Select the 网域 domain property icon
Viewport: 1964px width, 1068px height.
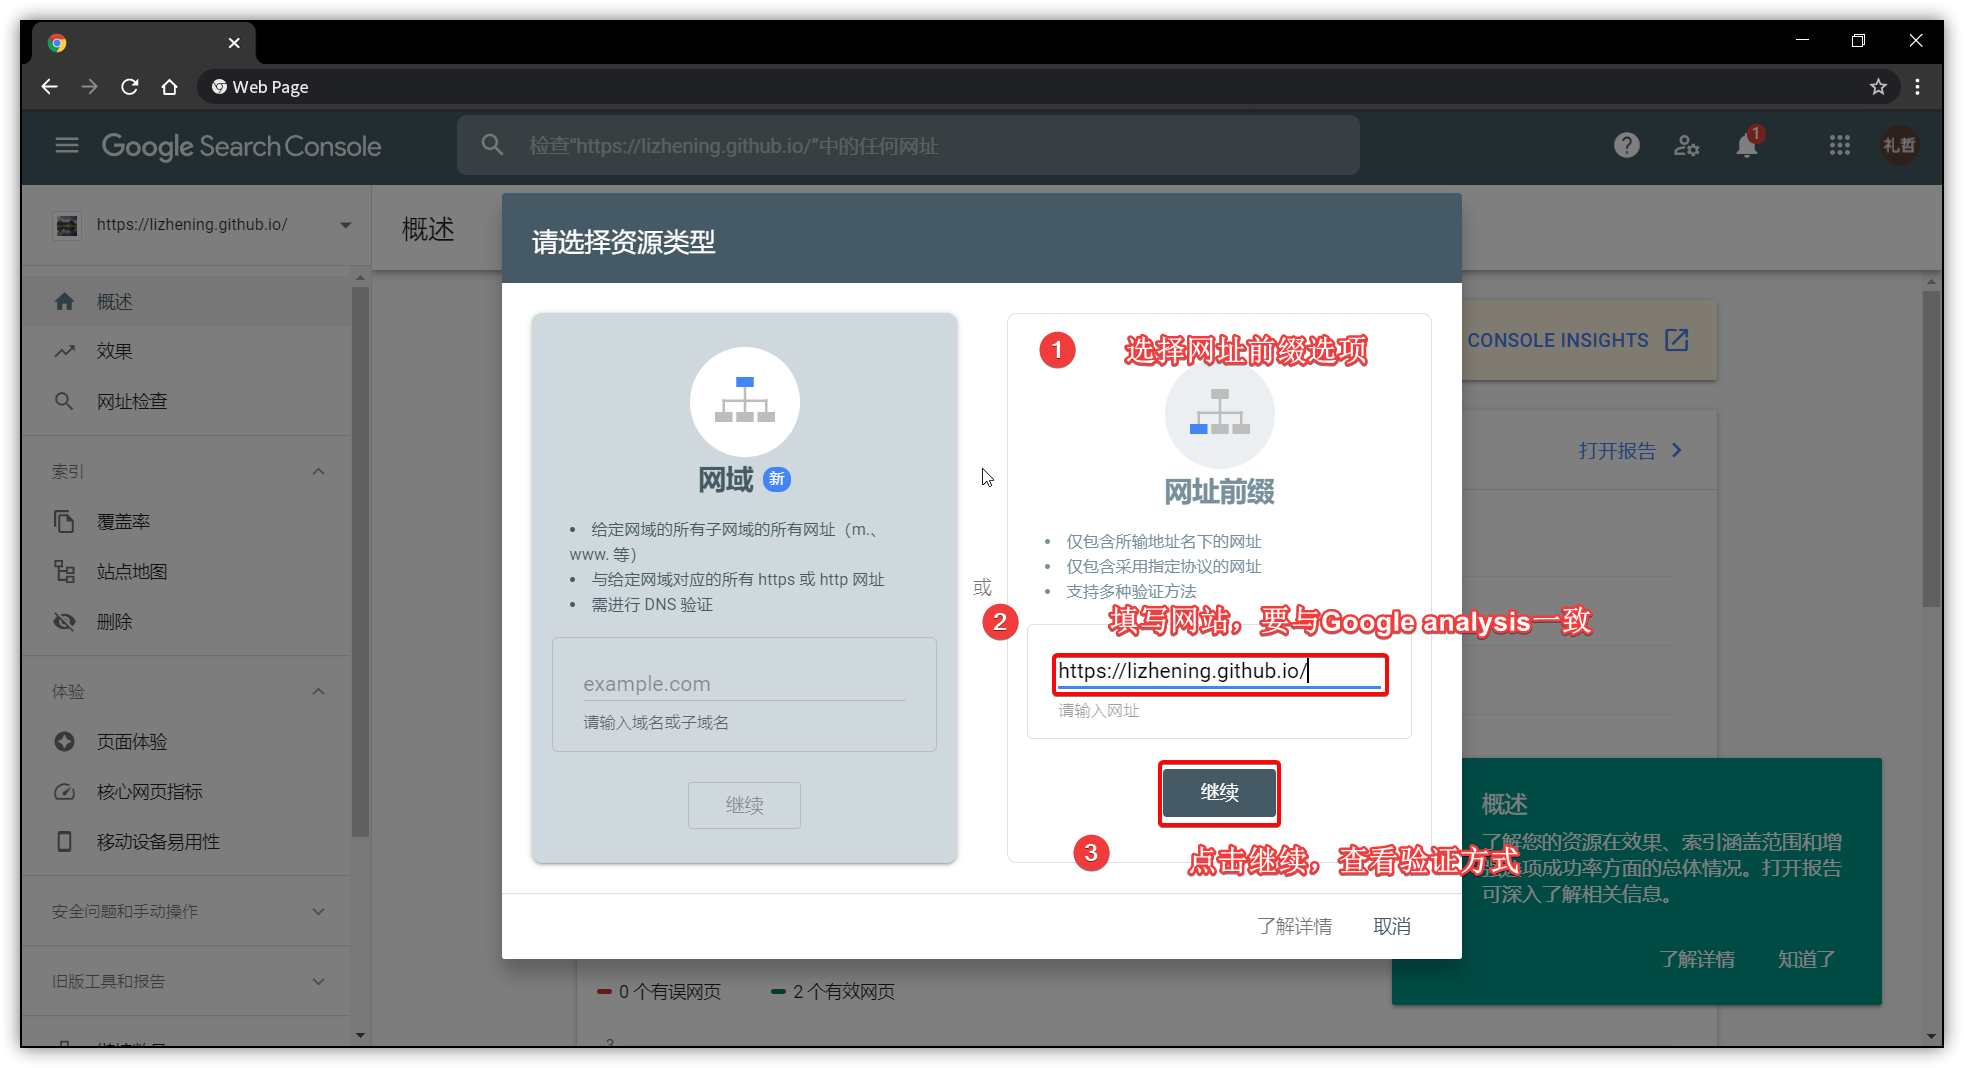[744, 402]
